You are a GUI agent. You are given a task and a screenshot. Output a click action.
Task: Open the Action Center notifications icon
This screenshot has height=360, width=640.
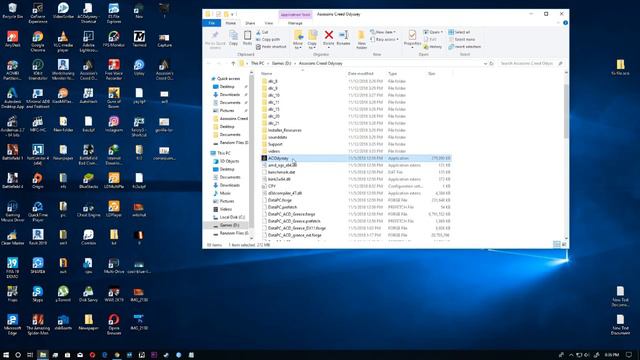pyautogui.click(x=629, y=355)
